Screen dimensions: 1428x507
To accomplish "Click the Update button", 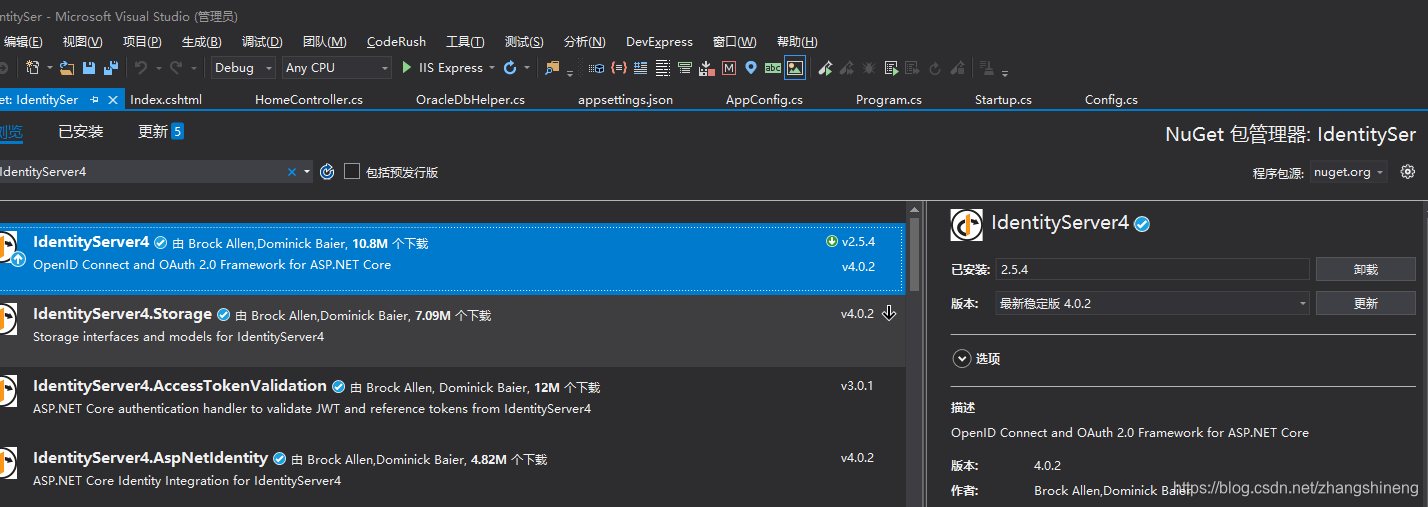I will 1365,303.
